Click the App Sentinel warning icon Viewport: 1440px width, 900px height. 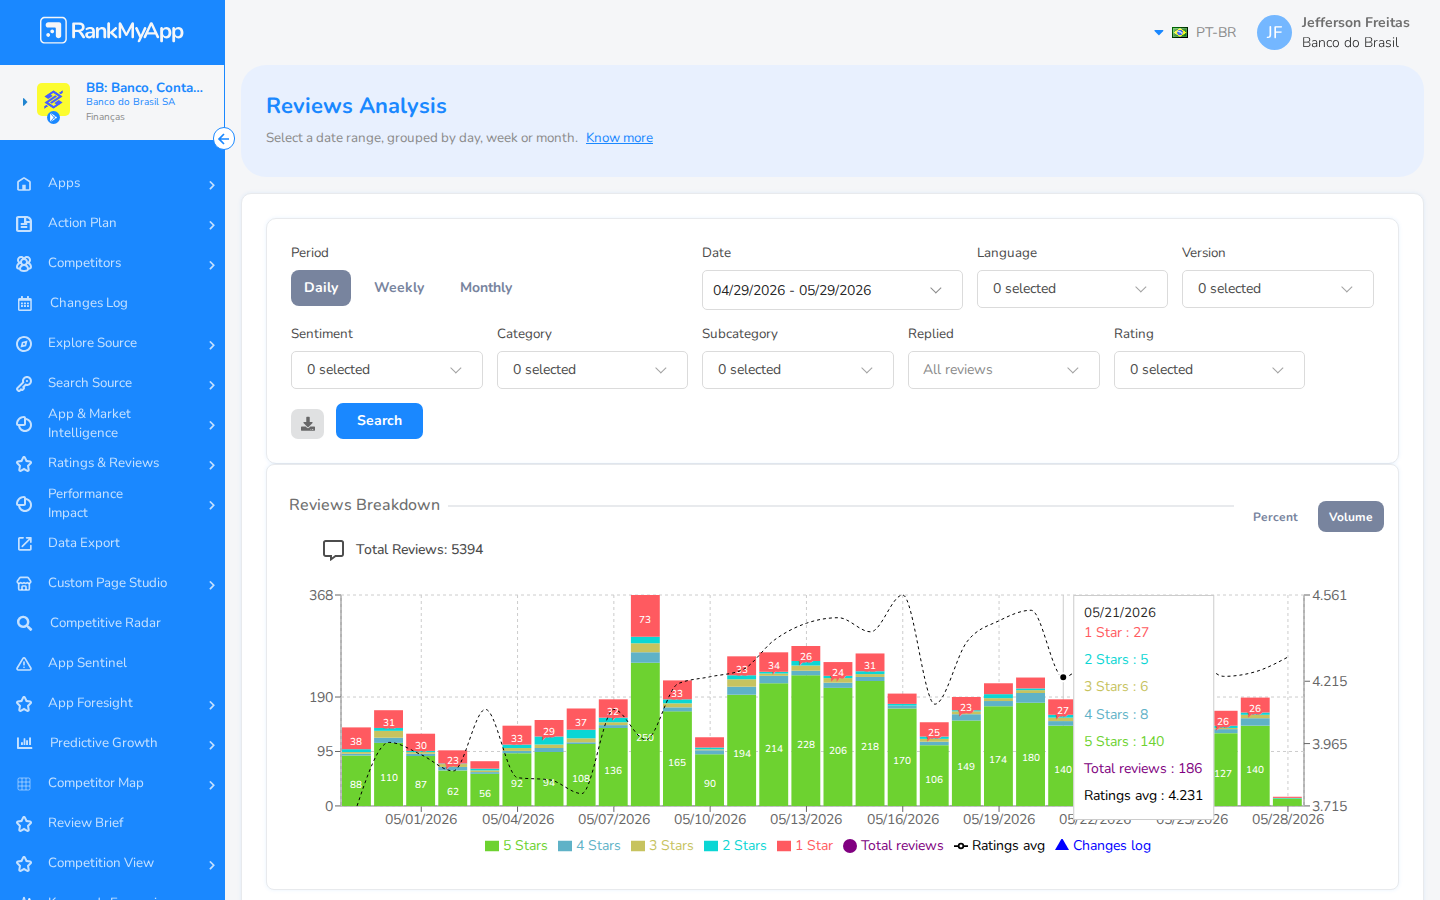coord(24,664)
